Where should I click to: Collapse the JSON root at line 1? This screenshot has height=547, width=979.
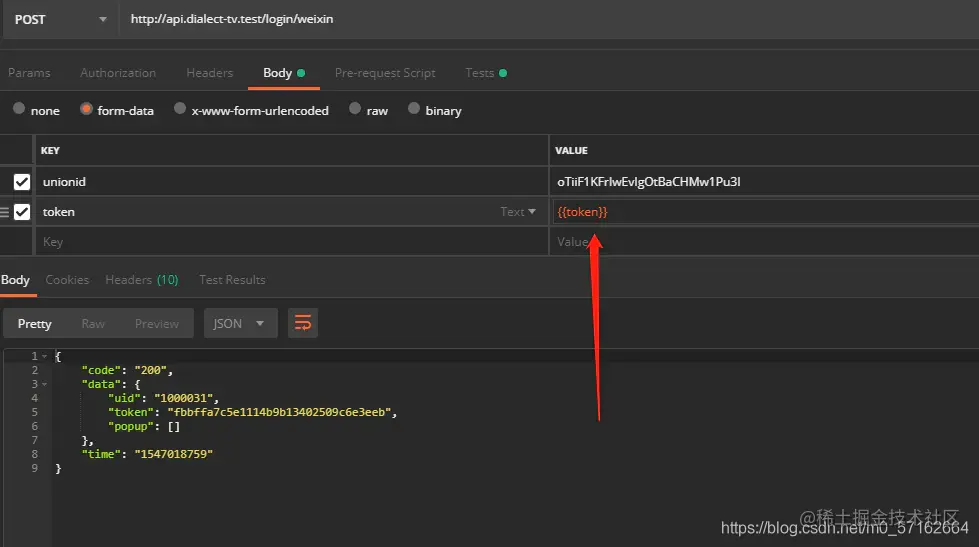pyautogui.click(x=44, y=356)
